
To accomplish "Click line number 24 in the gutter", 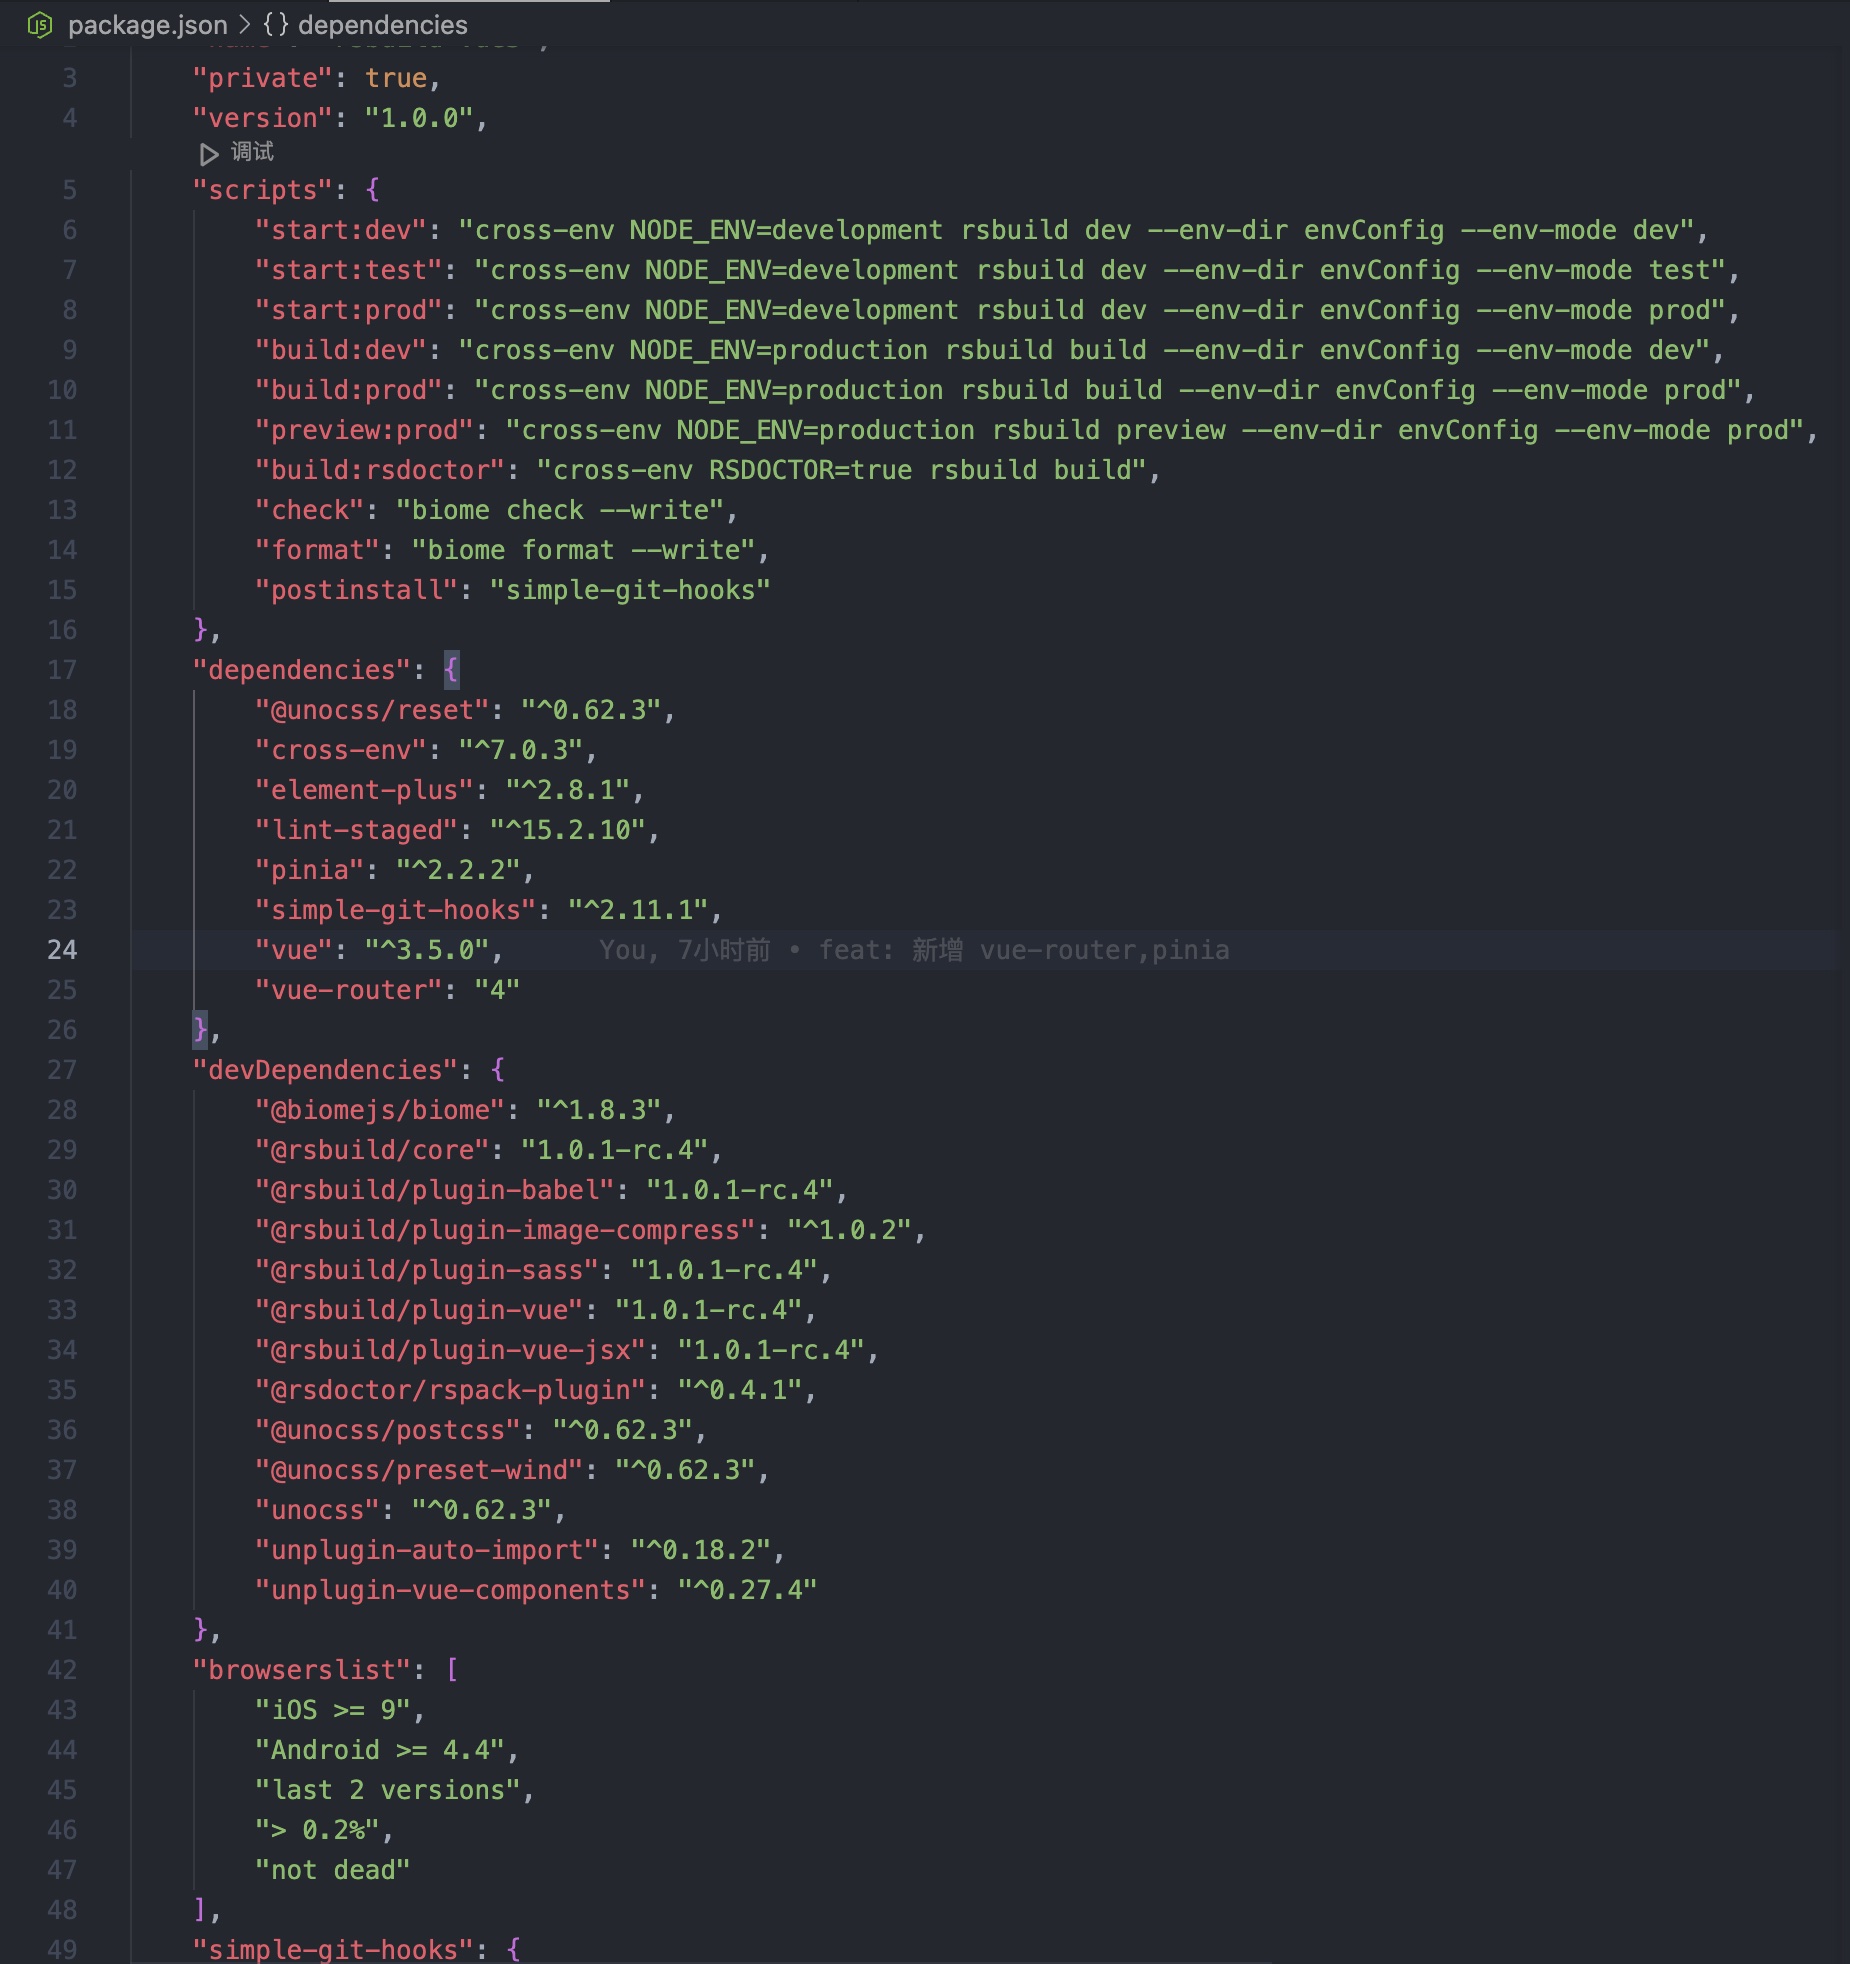I will point(62,950).
